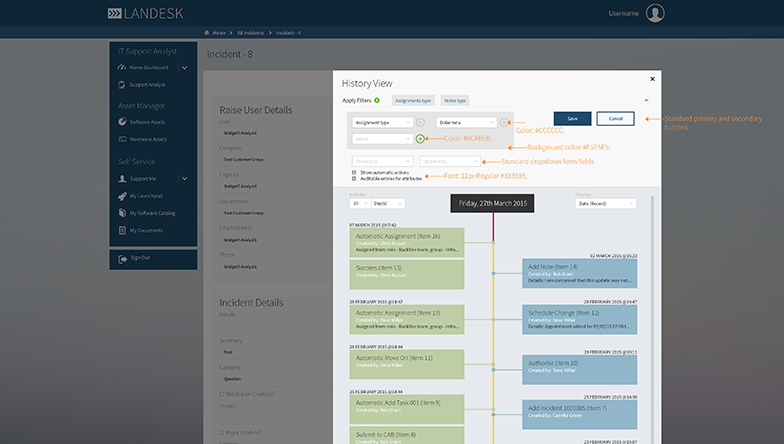This screenshot has height=444, width=784.
Task: Click the green Apply Filters indicator icon
Action: (x=376, y=100)
